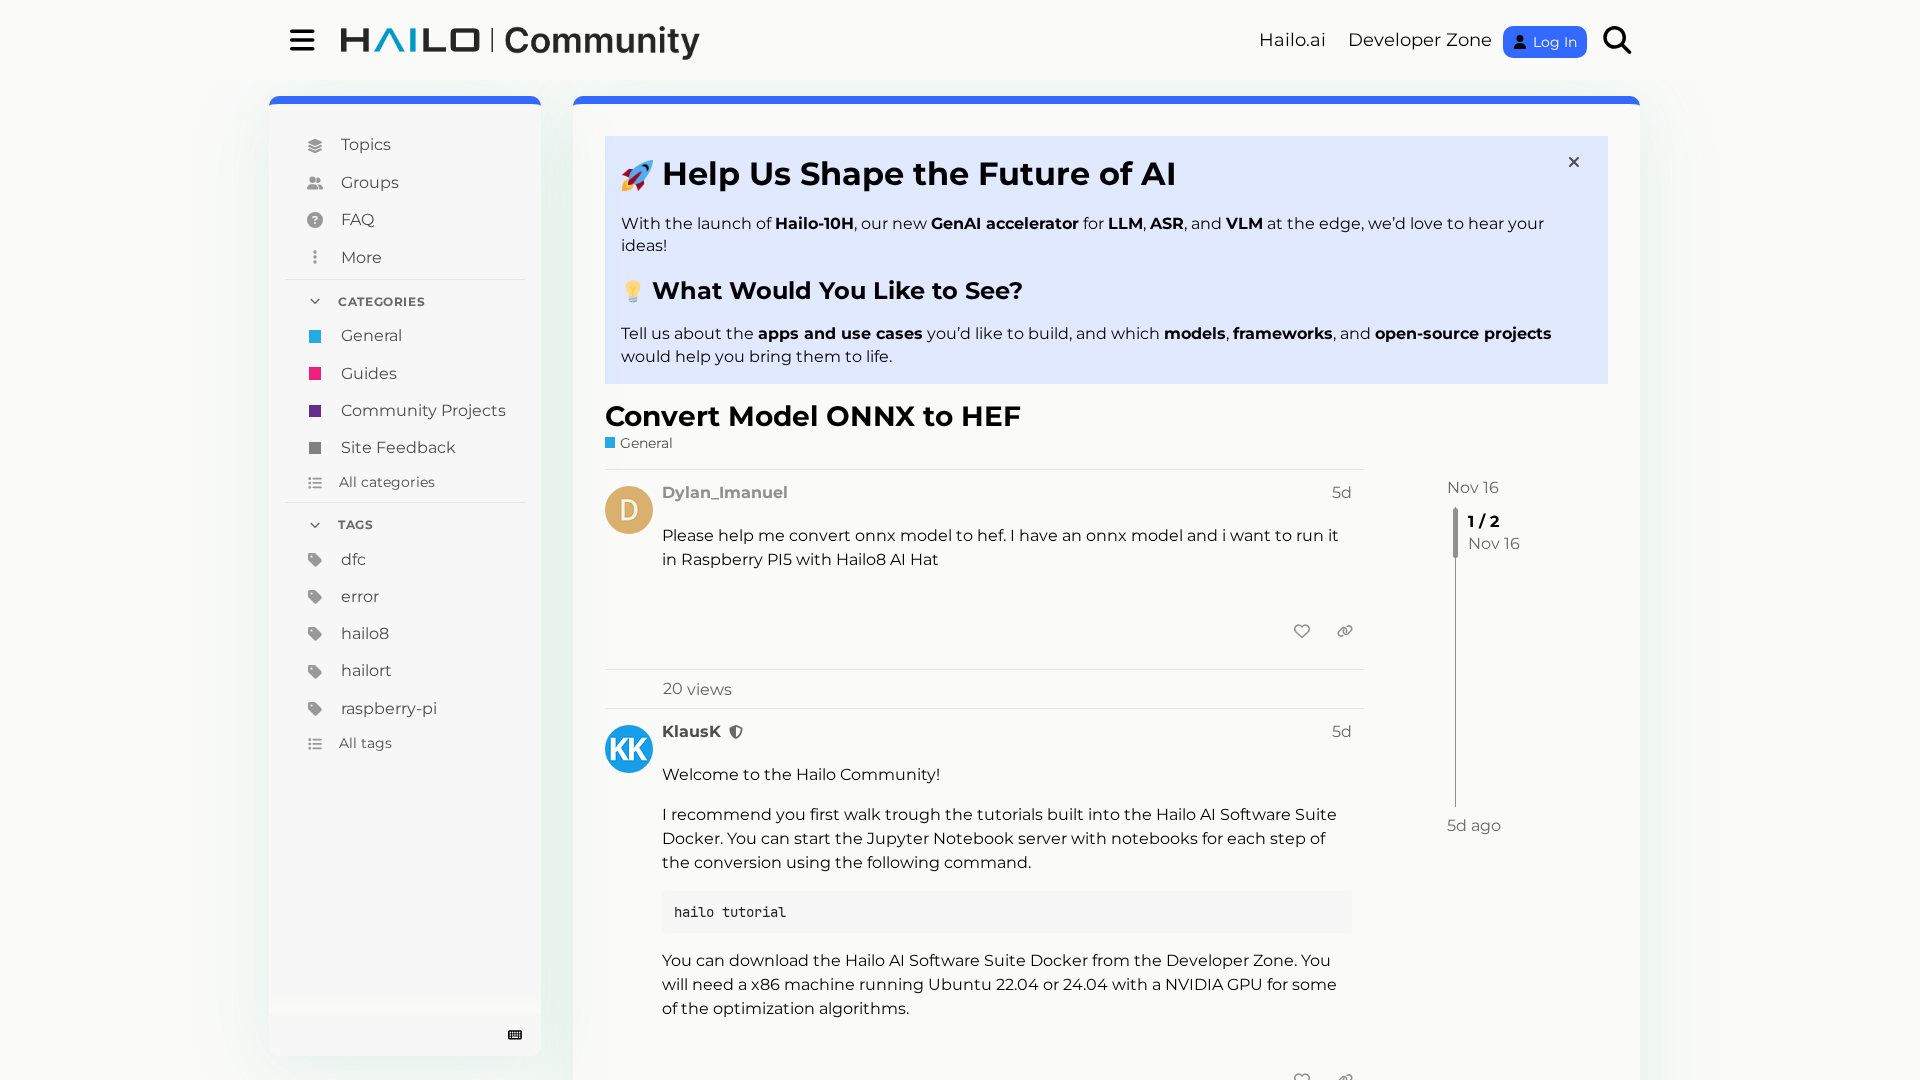Open Topics in the sidebar

(x=365, y=145)
